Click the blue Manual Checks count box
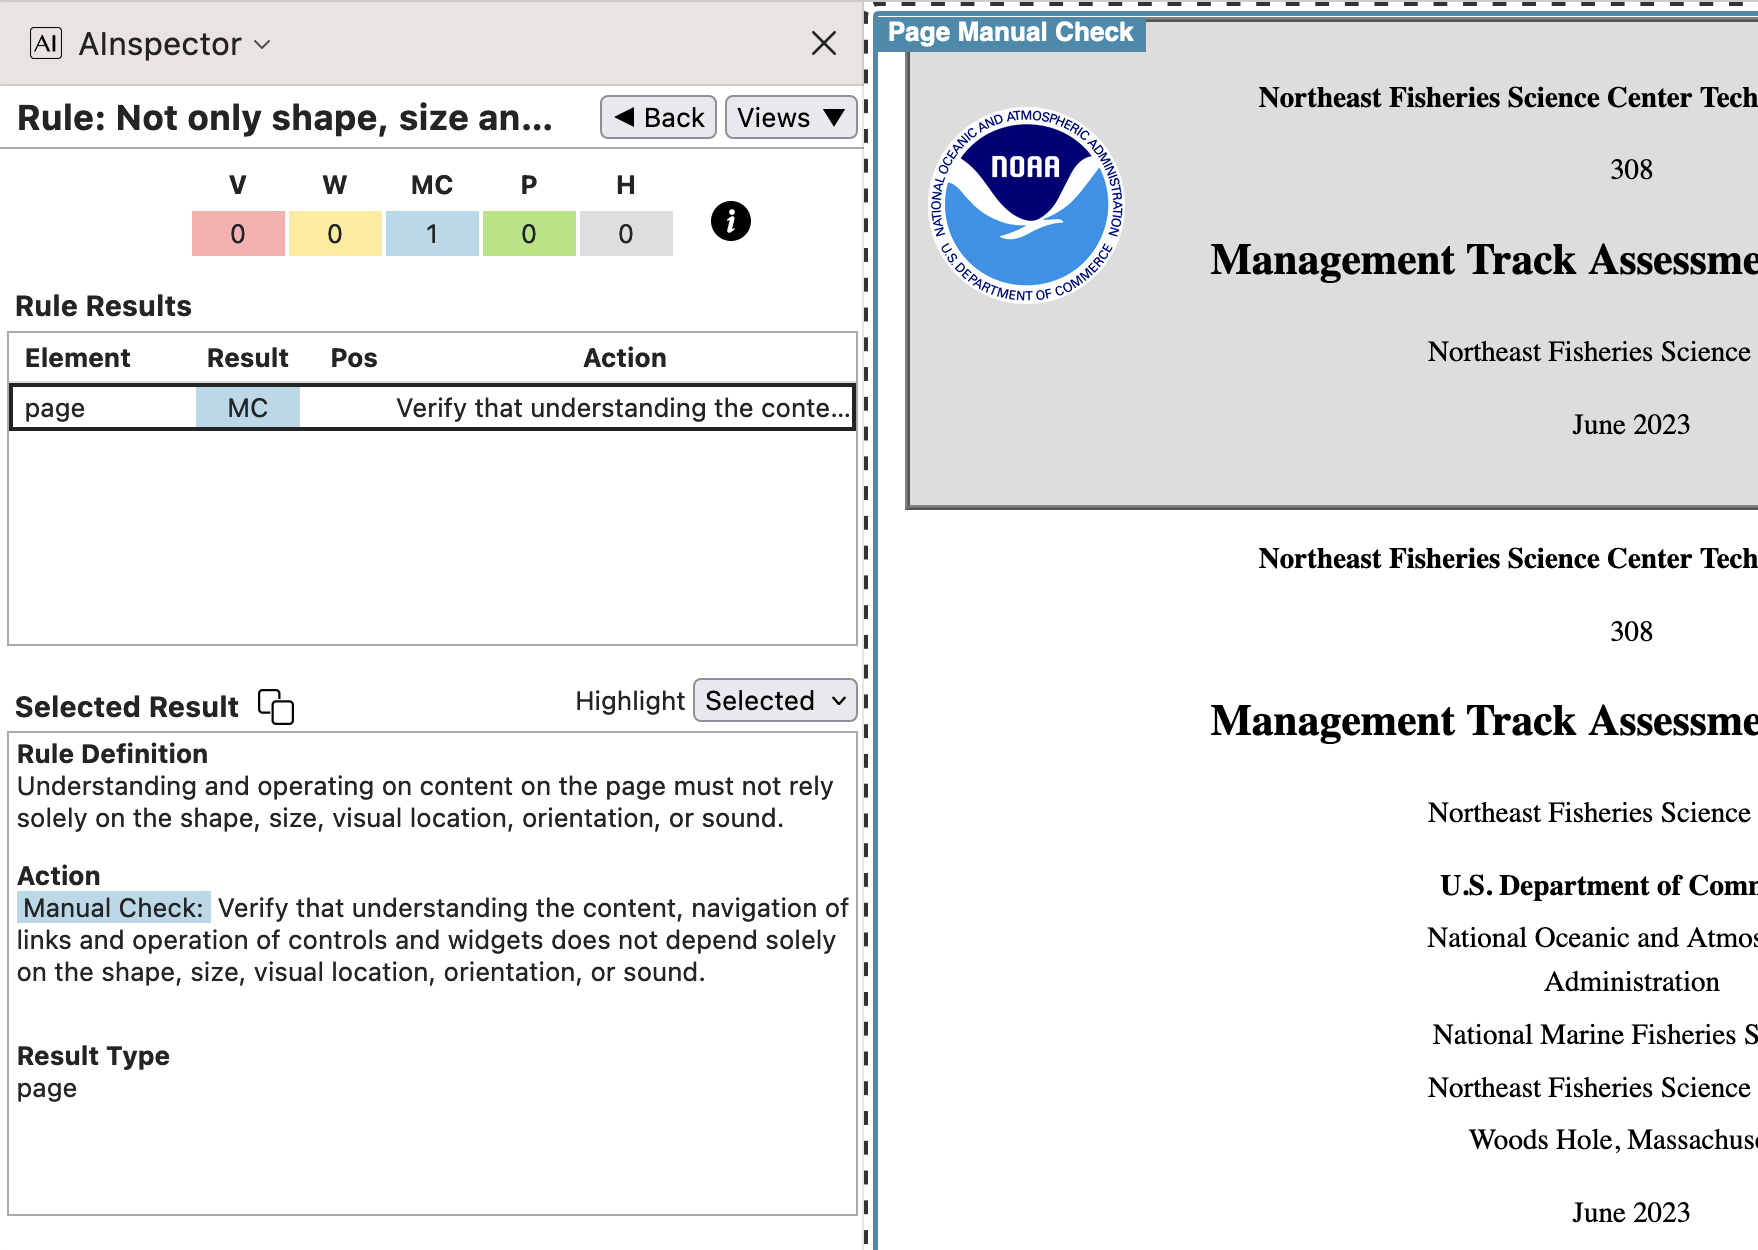This screenshot has height=1250, width=1758. 432,233
